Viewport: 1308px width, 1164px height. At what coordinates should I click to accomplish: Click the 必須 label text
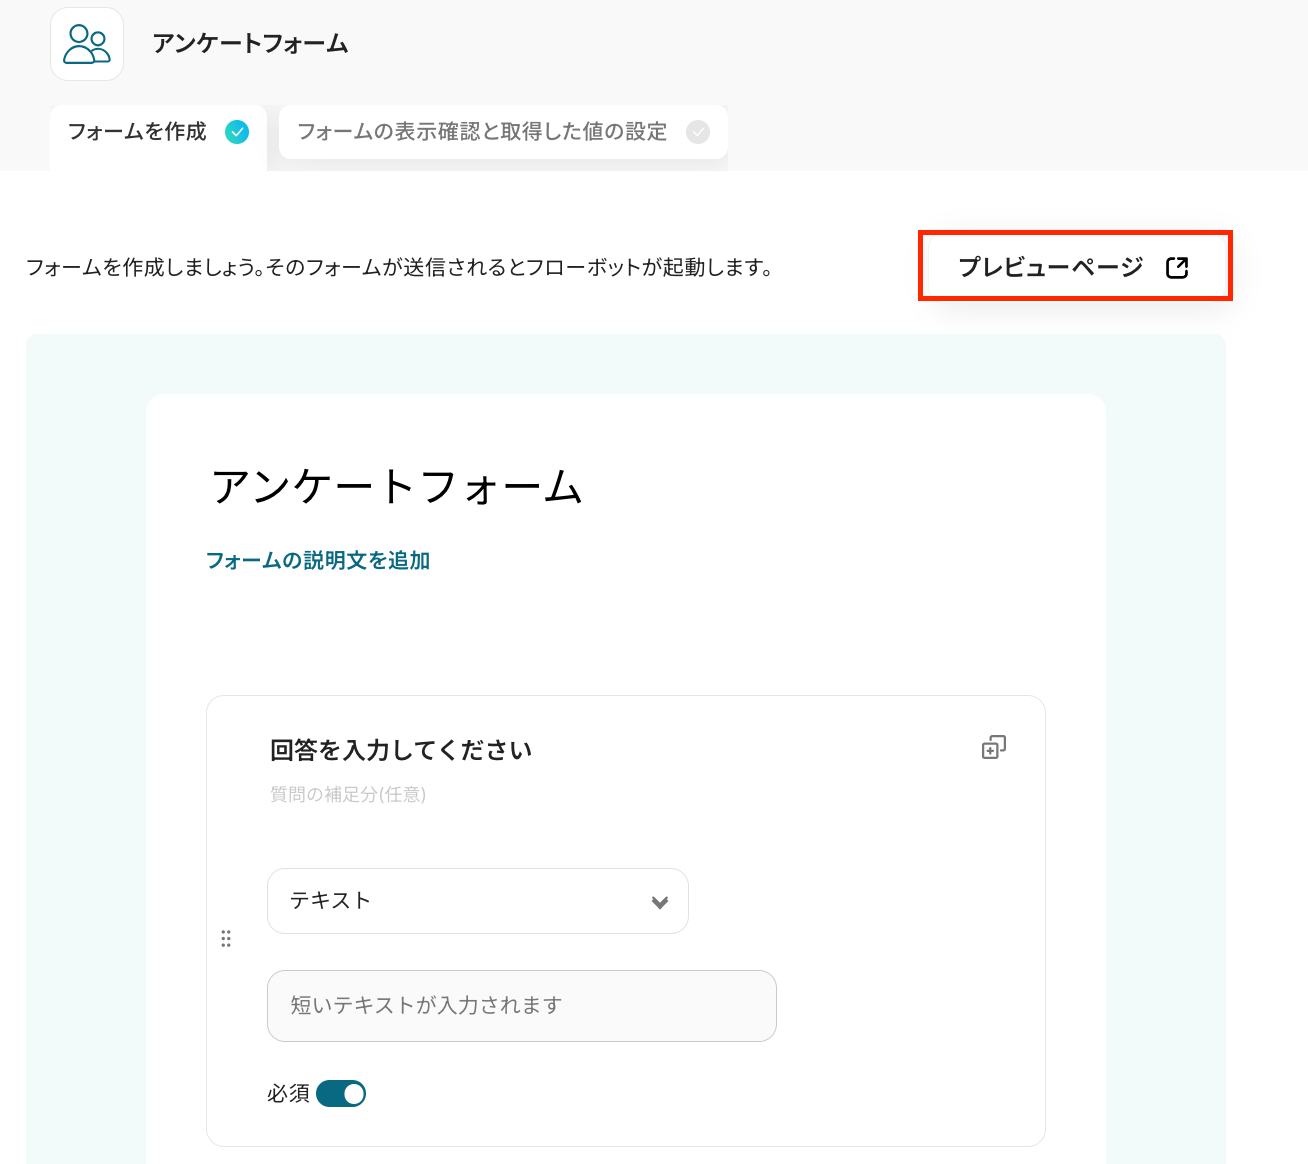point(288,1094)
